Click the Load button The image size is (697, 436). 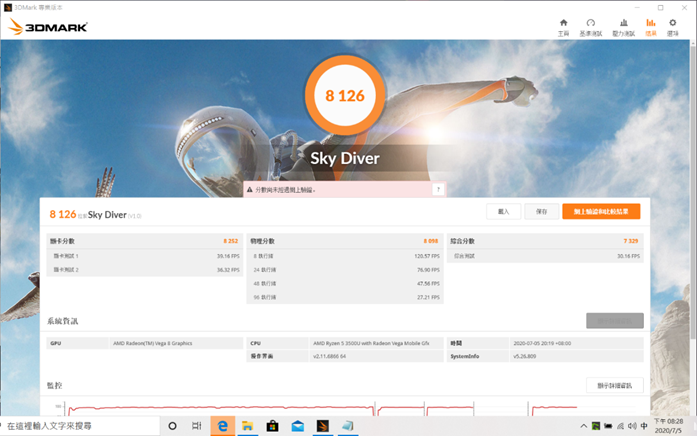click(503, 212)
